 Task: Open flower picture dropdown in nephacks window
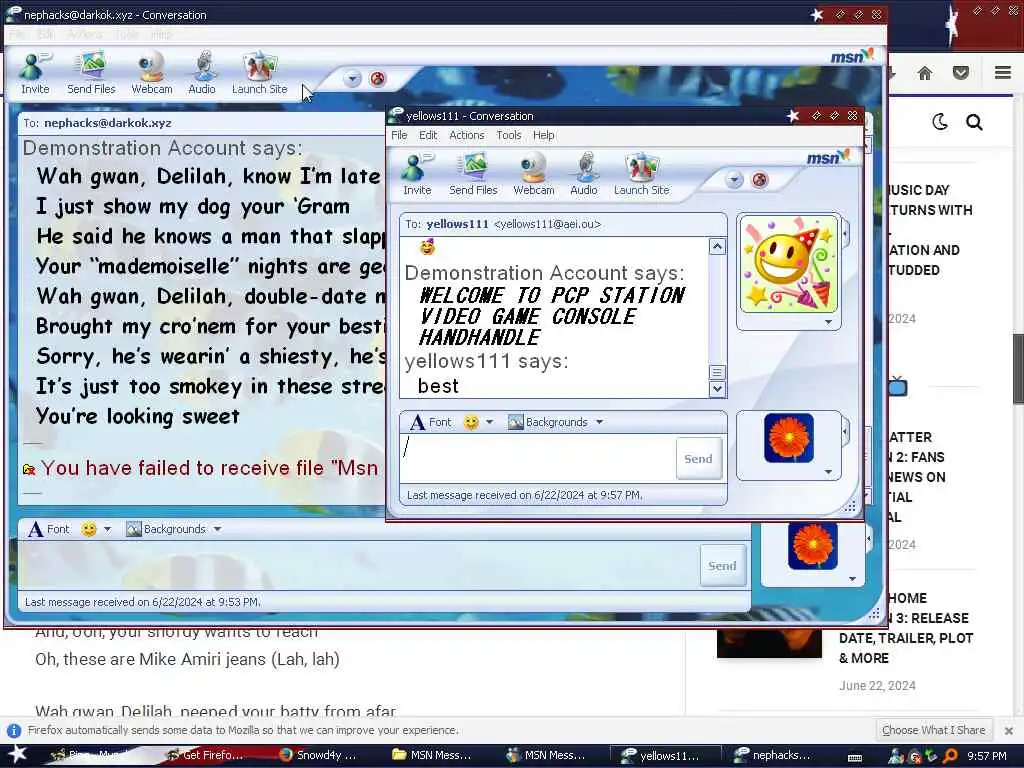click(x=852, y=579)
